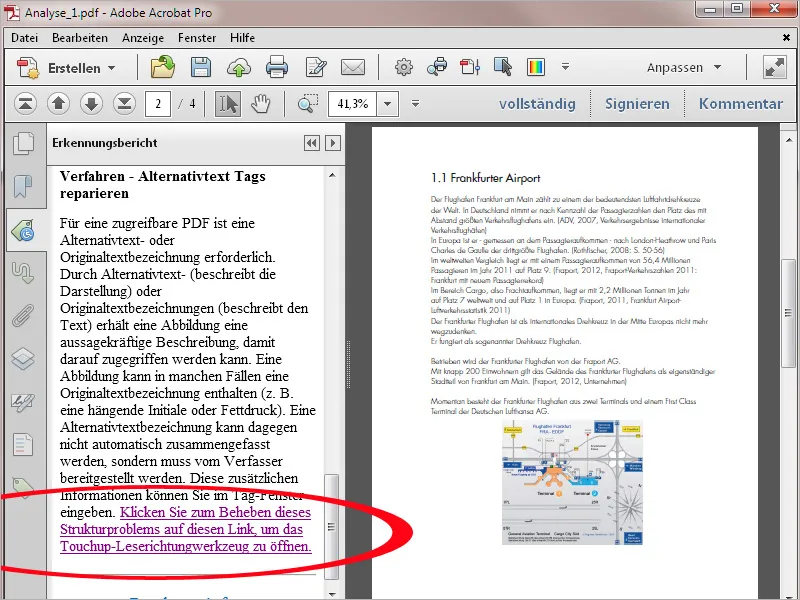Open the Erstellen dropdown arrow
Viewport: 800px width, 600px height.
tap(112, 68)
